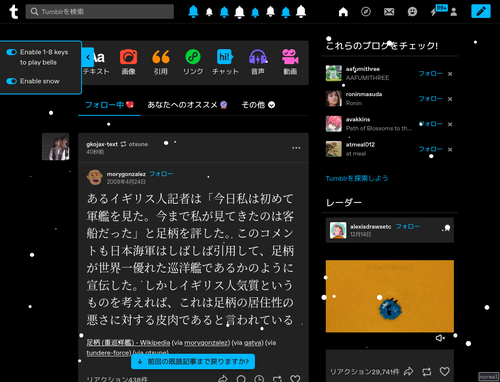Viewport: 500px width, 382px height.
Task: Create a video post (動画)
Action: (x=290, y=62)
